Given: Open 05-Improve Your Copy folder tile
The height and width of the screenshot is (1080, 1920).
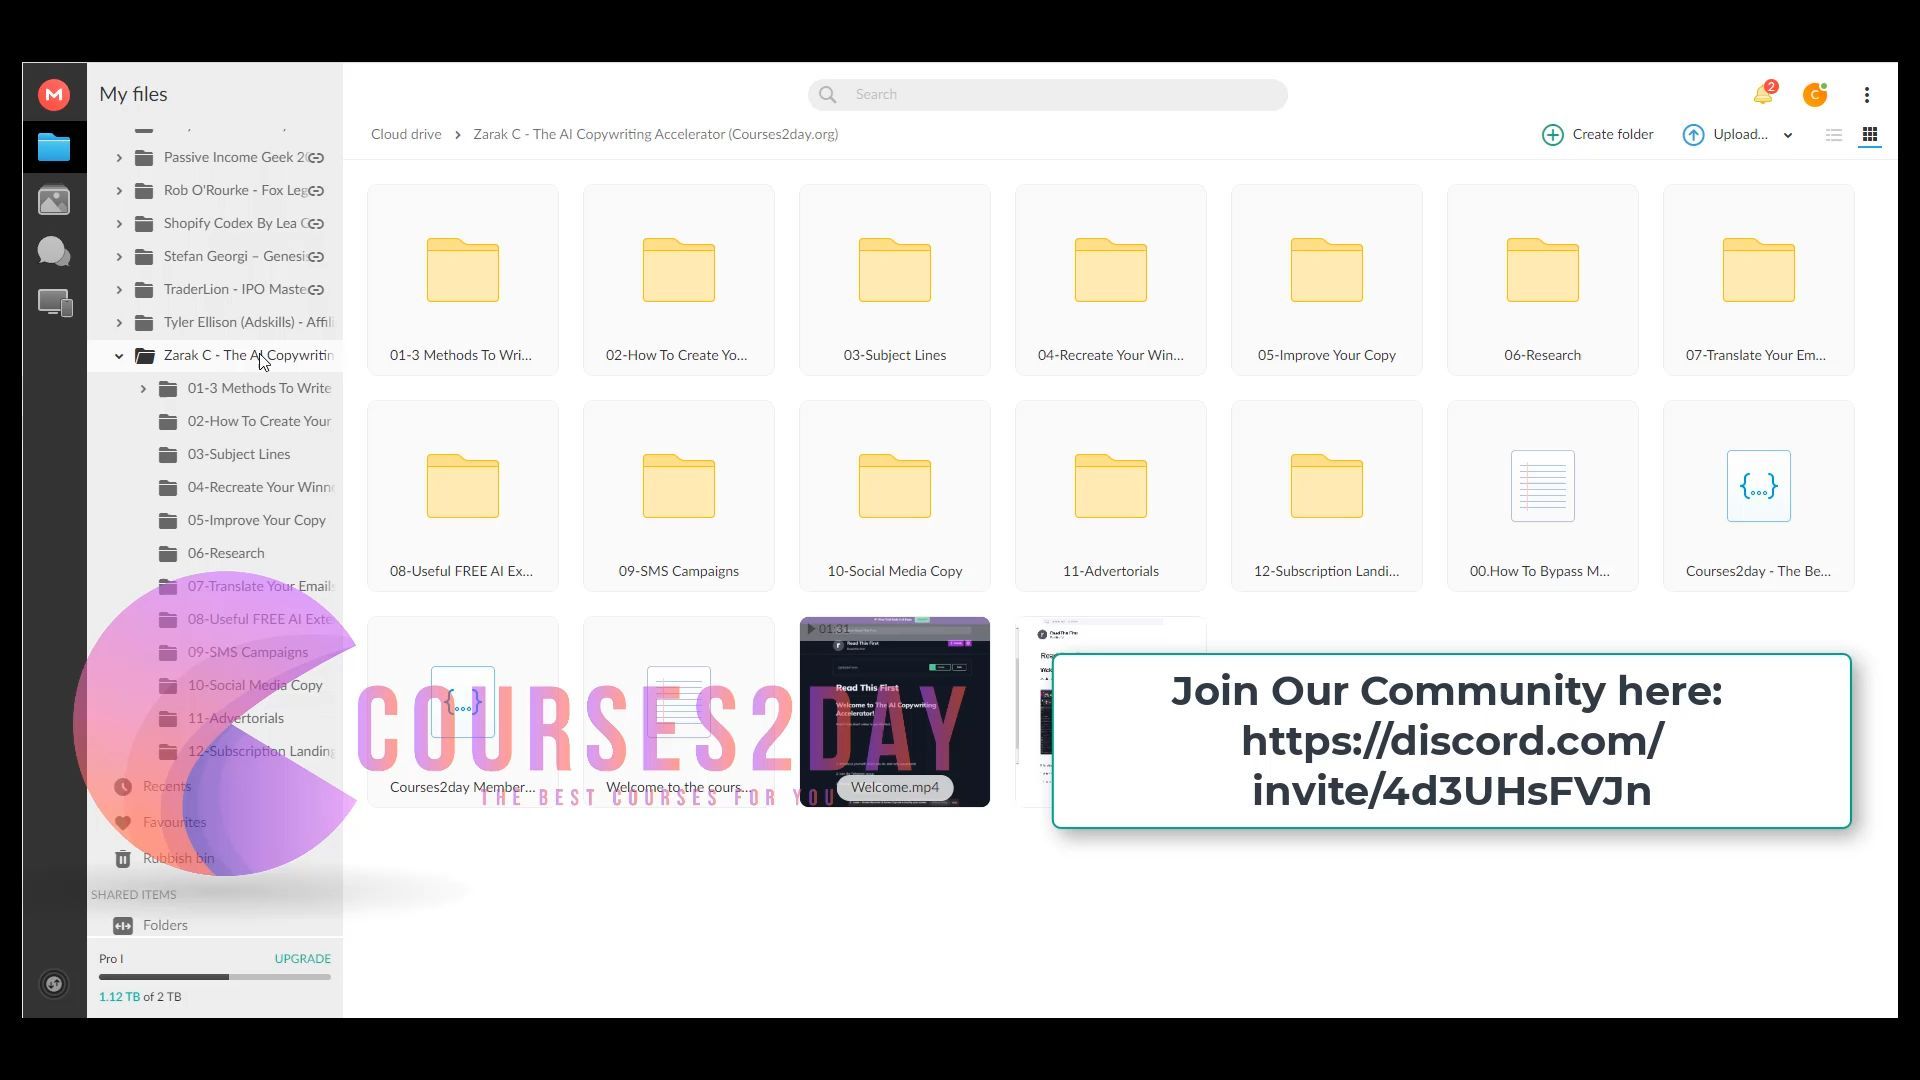Looking at the screenshot, I should 1327,280.
